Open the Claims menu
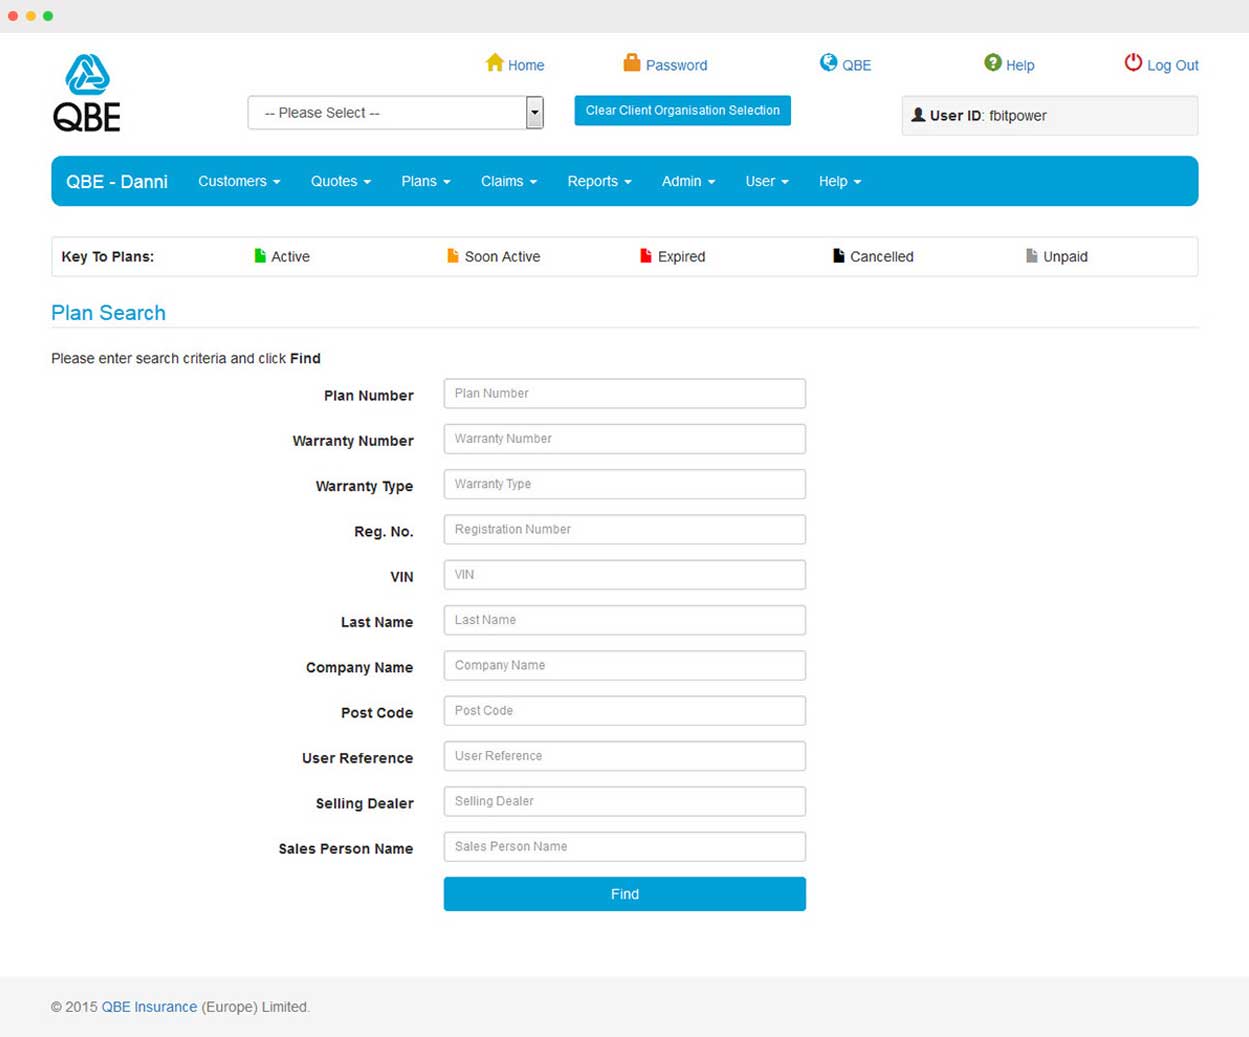This screenshot has height=1037, width=1249. pyautogui.click(x=508, y=181)
